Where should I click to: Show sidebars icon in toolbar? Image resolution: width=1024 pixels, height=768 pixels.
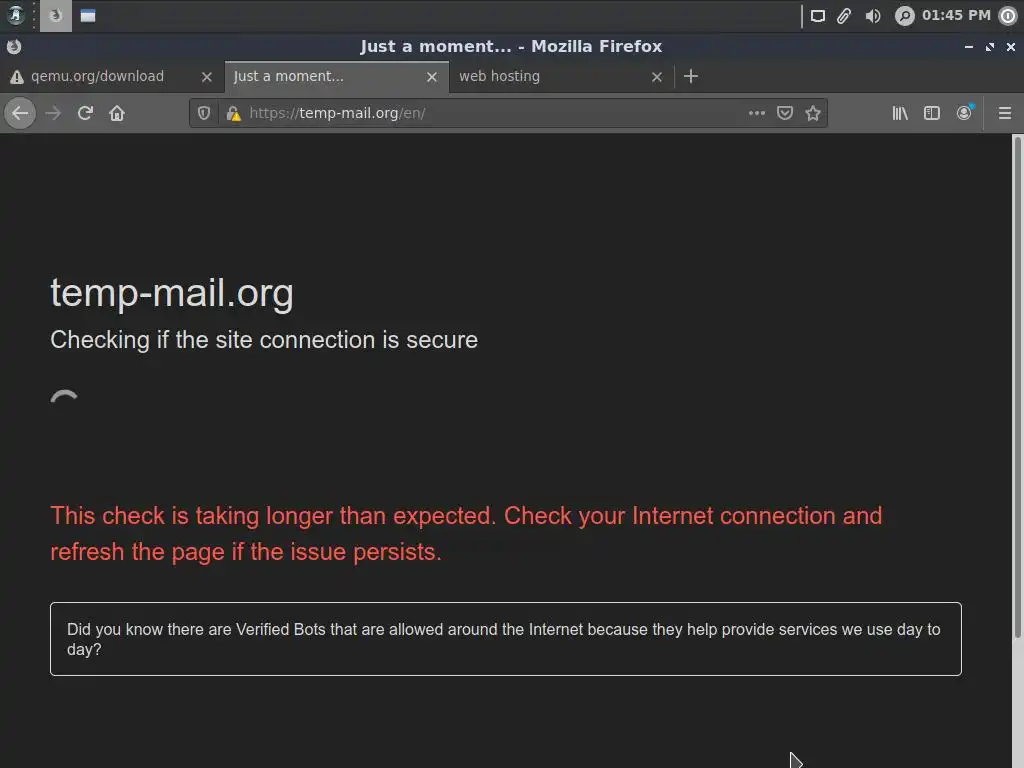click(932, 113)
